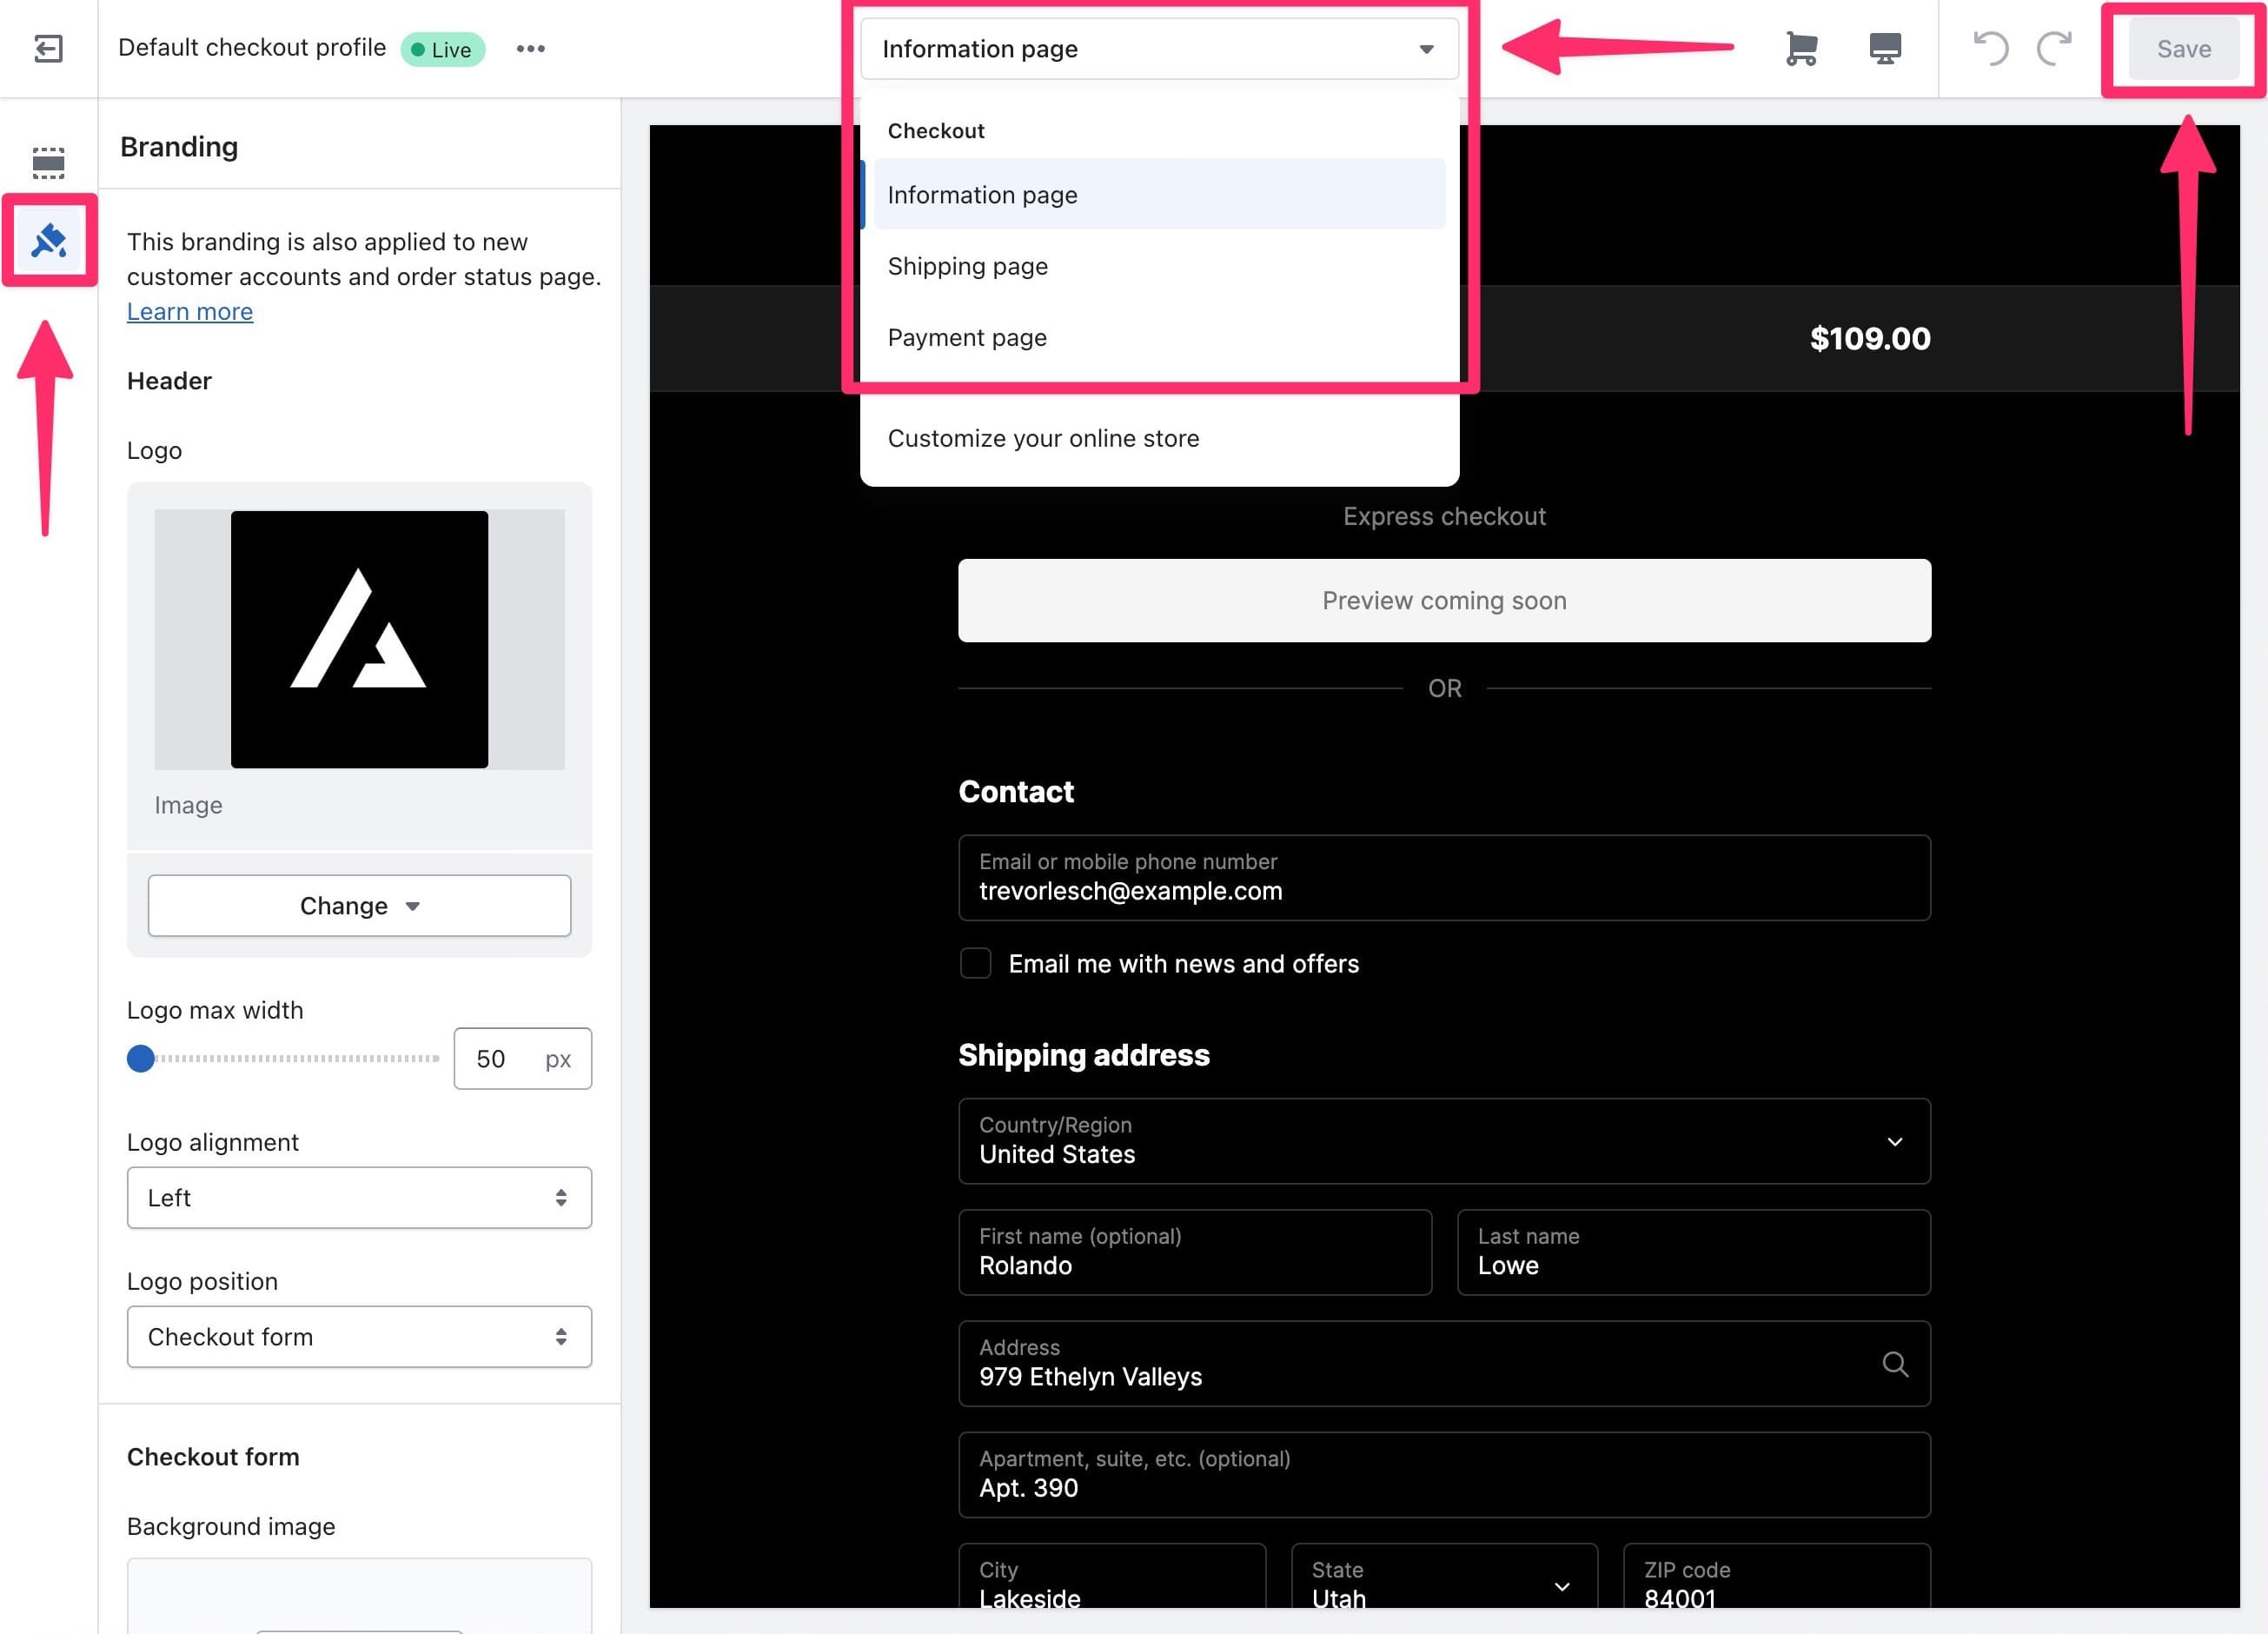The height and width of the screenshot is (1634, 2268).
Task: Open more options for Default checkout profile
Action: pyautogui.click(x=531, y=48)
